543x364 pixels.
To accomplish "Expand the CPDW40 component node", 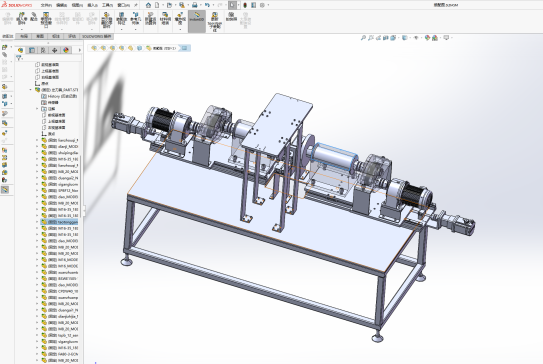I will tap(37, 291).
